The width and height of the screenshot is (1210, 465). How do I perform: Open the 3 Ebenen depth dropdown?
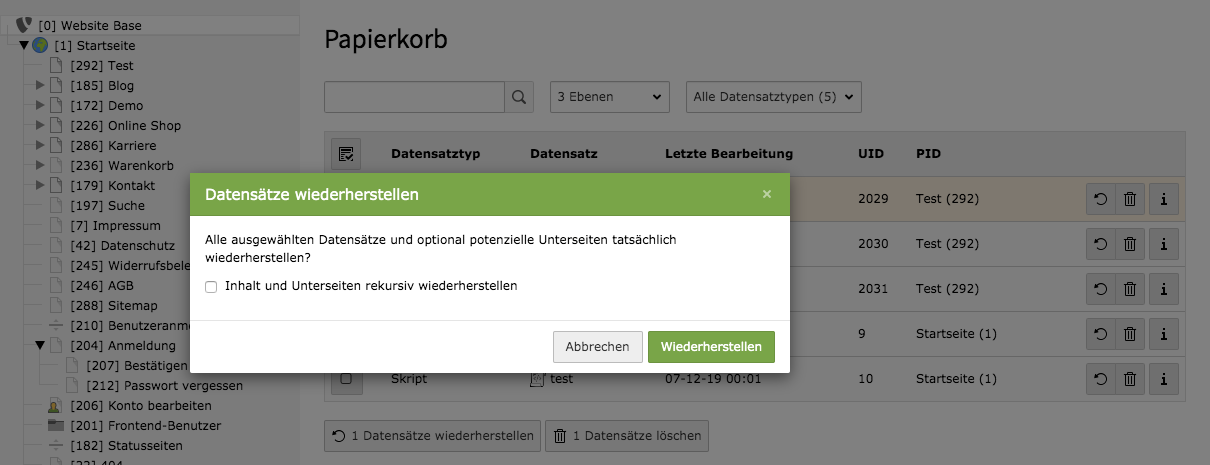[x=609, y=97]
